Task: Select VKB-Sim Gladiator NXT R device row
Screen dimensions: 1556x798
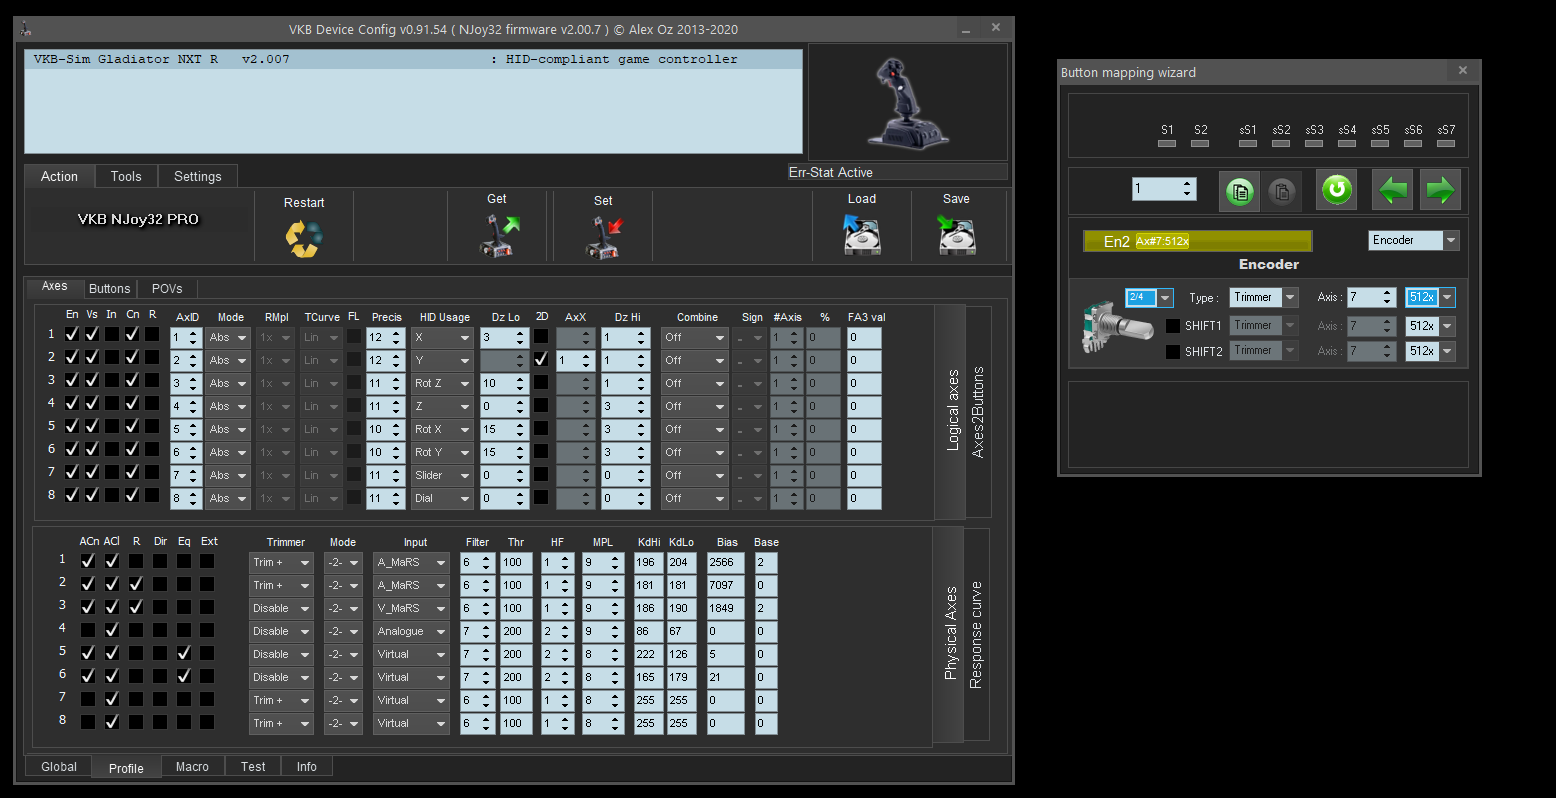Action: (x=413, y=59)
